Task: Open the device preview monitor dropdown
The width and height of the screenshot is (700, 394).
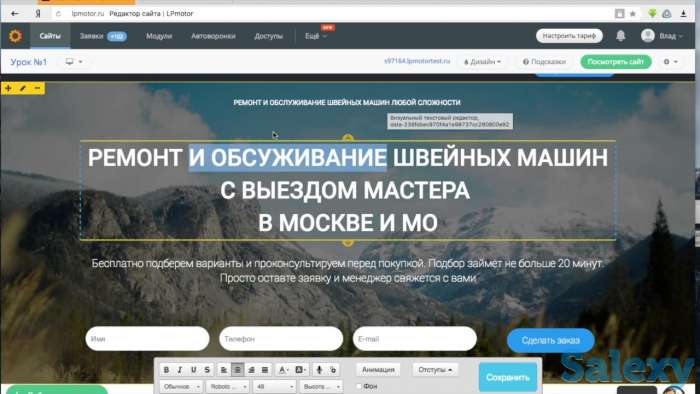Action: pyautogui.click(x=74, y=62)
